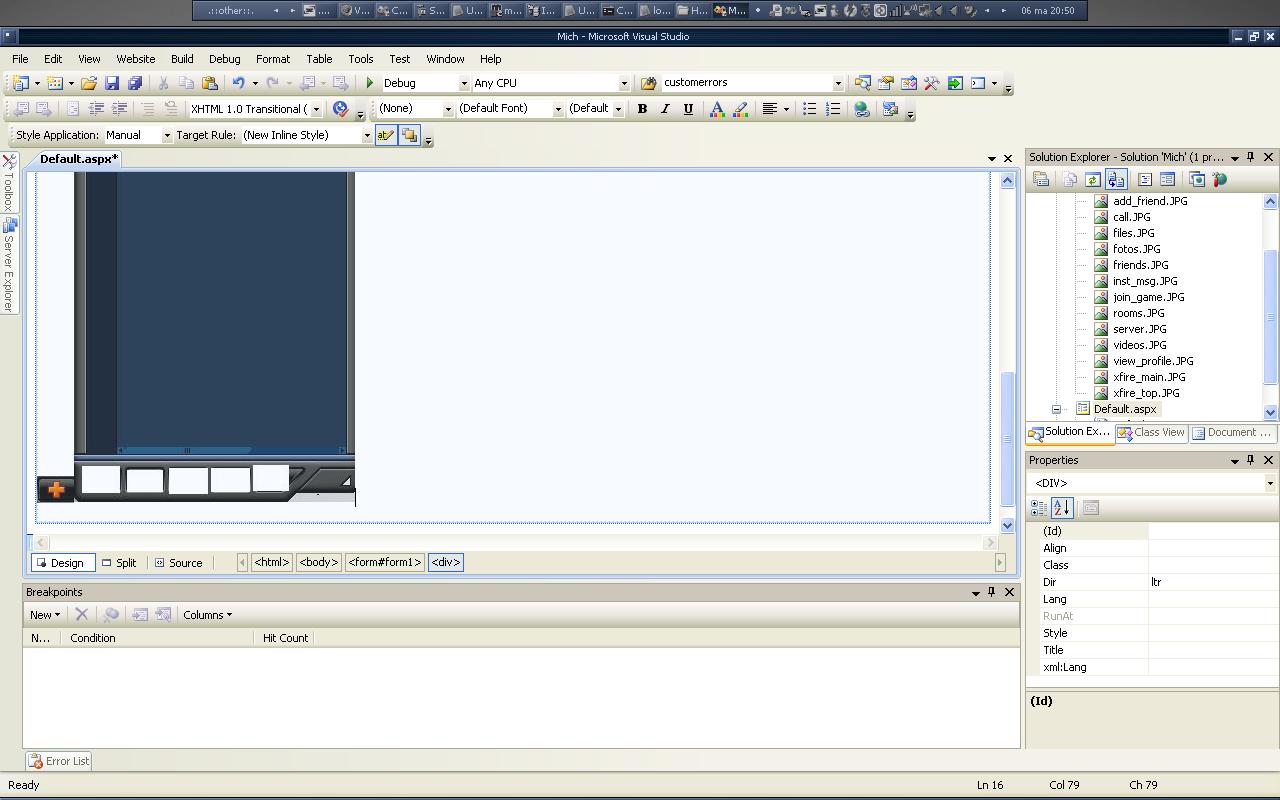Viewport: 1280px width, 800px height.
Task: Open the Target Rule dropdown
Action: tap(366, 135)
